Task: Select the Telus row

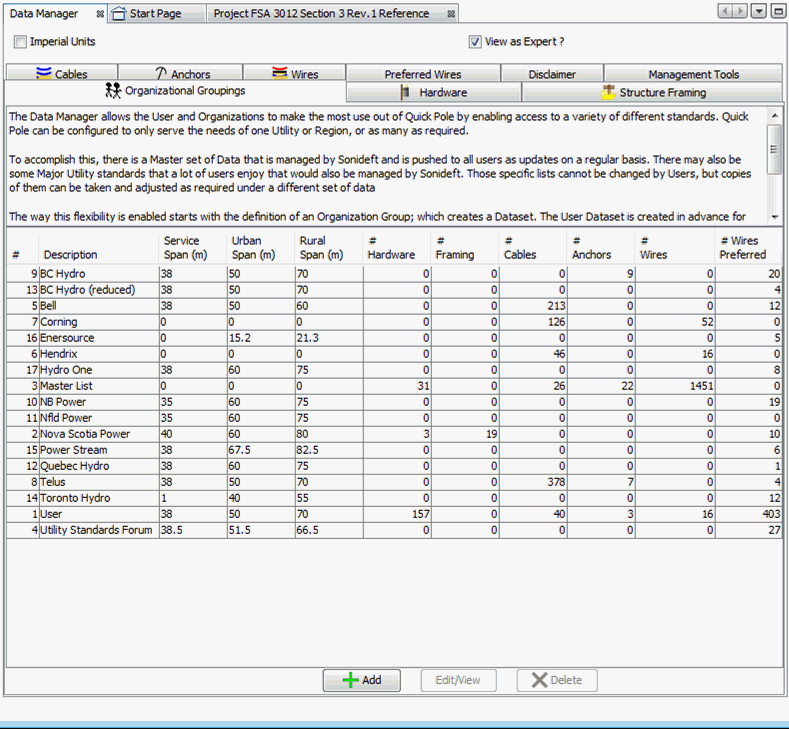Action: coord(394,482)
